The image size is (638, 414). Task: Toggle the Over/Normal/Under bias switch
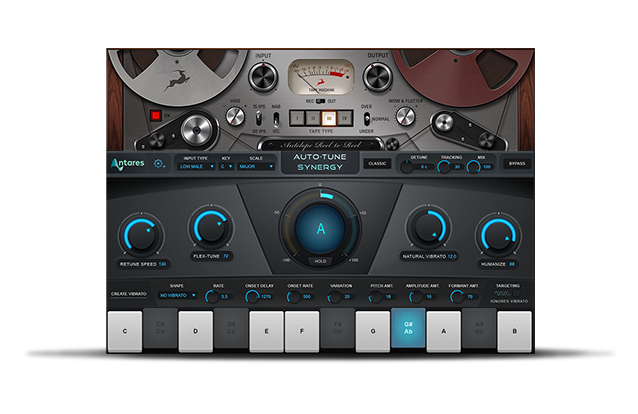tap(367, 118)
